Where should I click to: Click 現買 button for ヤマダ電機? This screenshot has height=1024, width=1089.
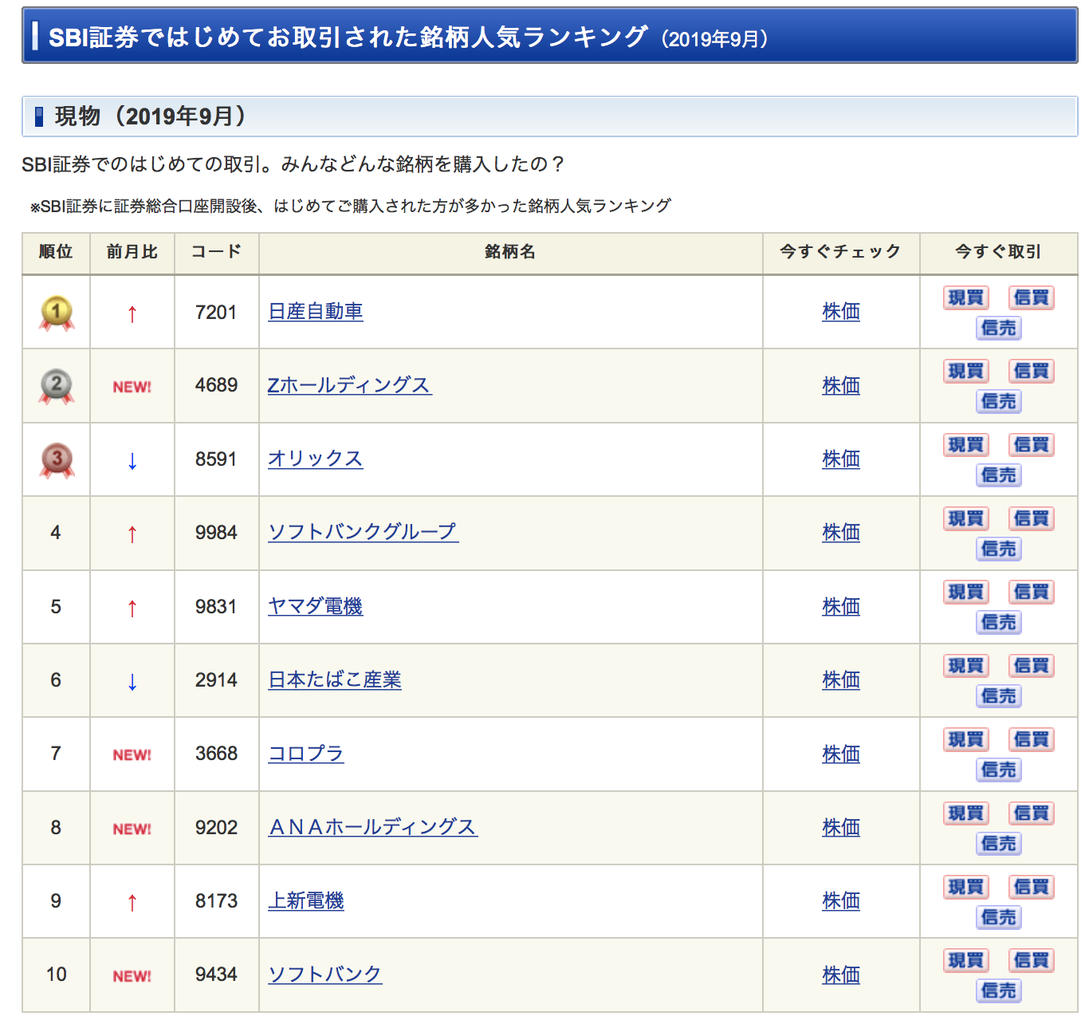click(965, 592)
